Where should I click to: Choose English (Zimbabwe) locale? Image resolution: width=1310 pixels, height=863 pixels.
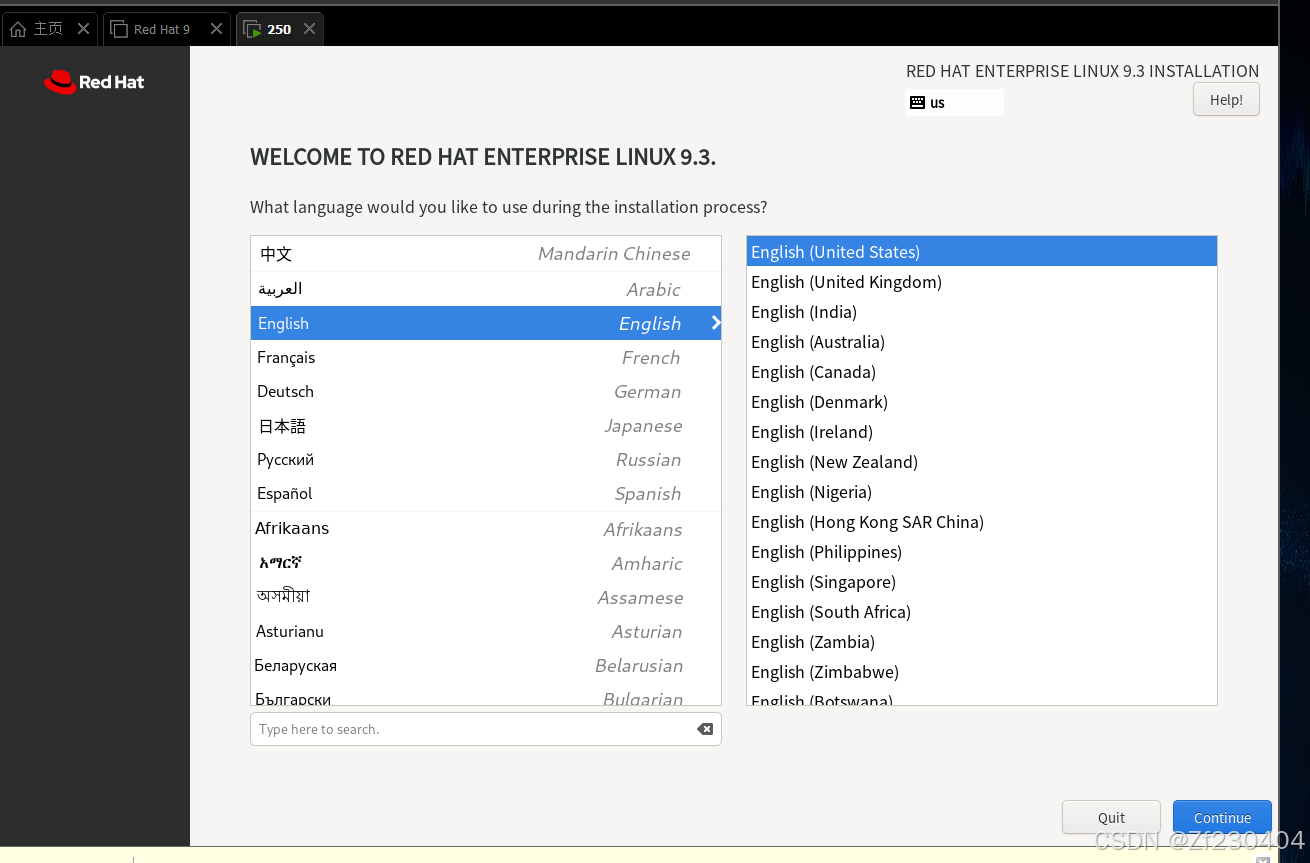pyautogui.click(x=981, y=672)
